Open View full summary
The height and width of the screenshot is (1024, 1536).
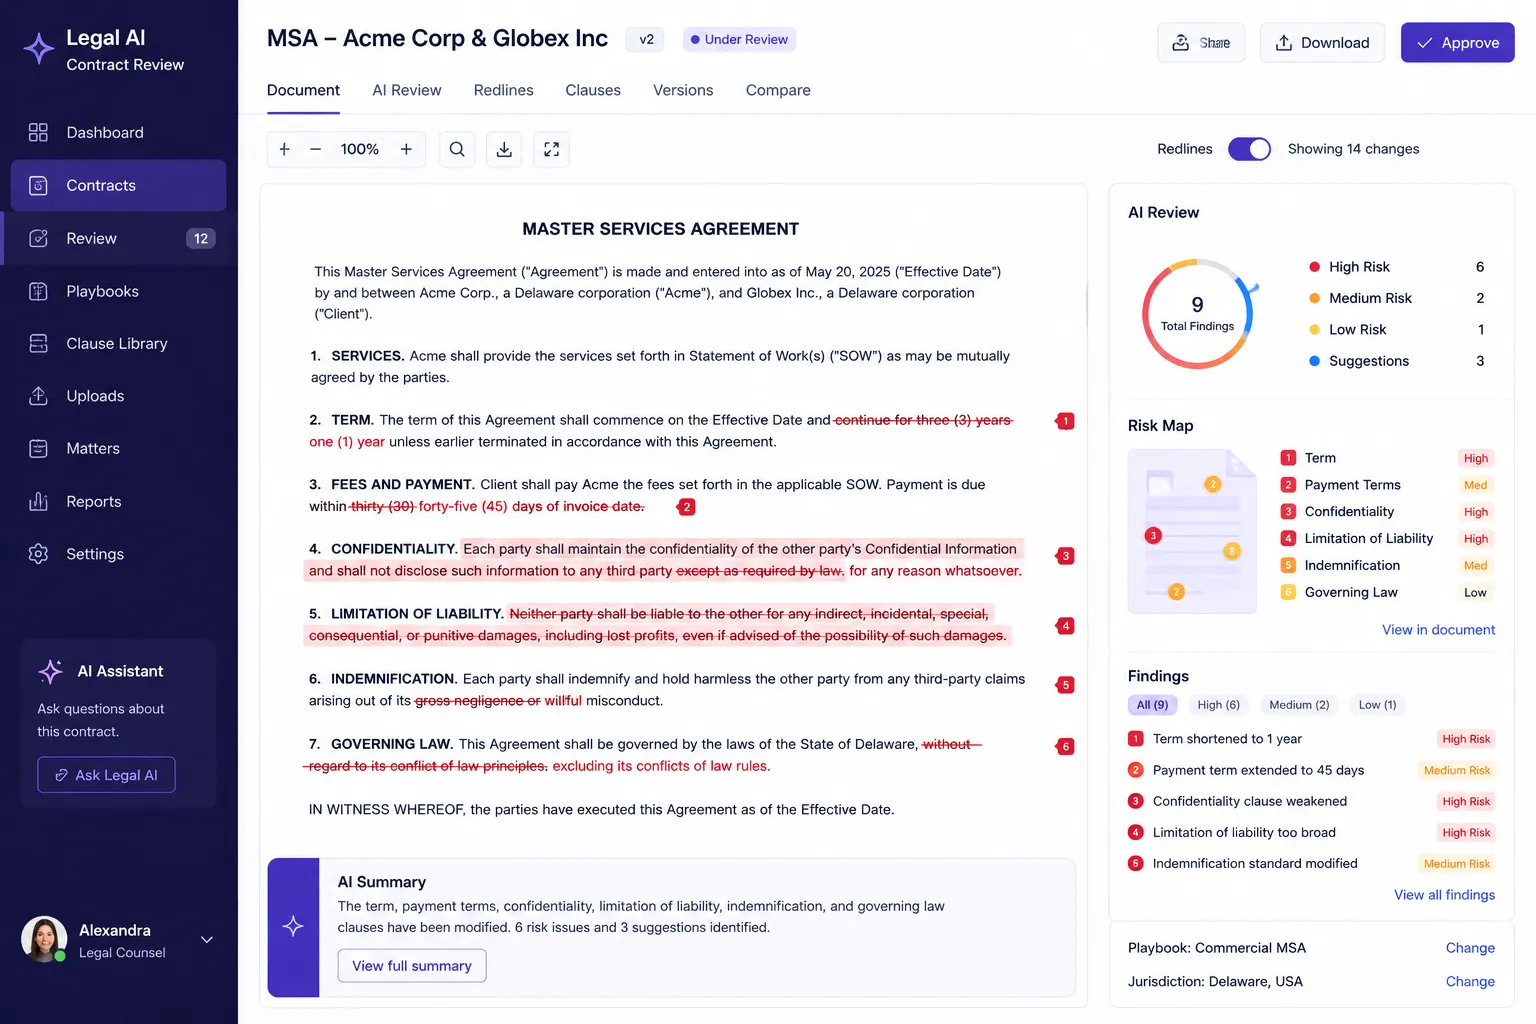tap(412, 966)
